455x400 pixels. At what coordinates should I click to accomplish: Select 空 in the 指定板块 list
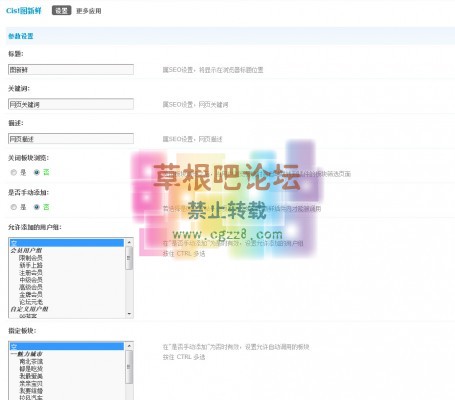click(x=67, y=346)
